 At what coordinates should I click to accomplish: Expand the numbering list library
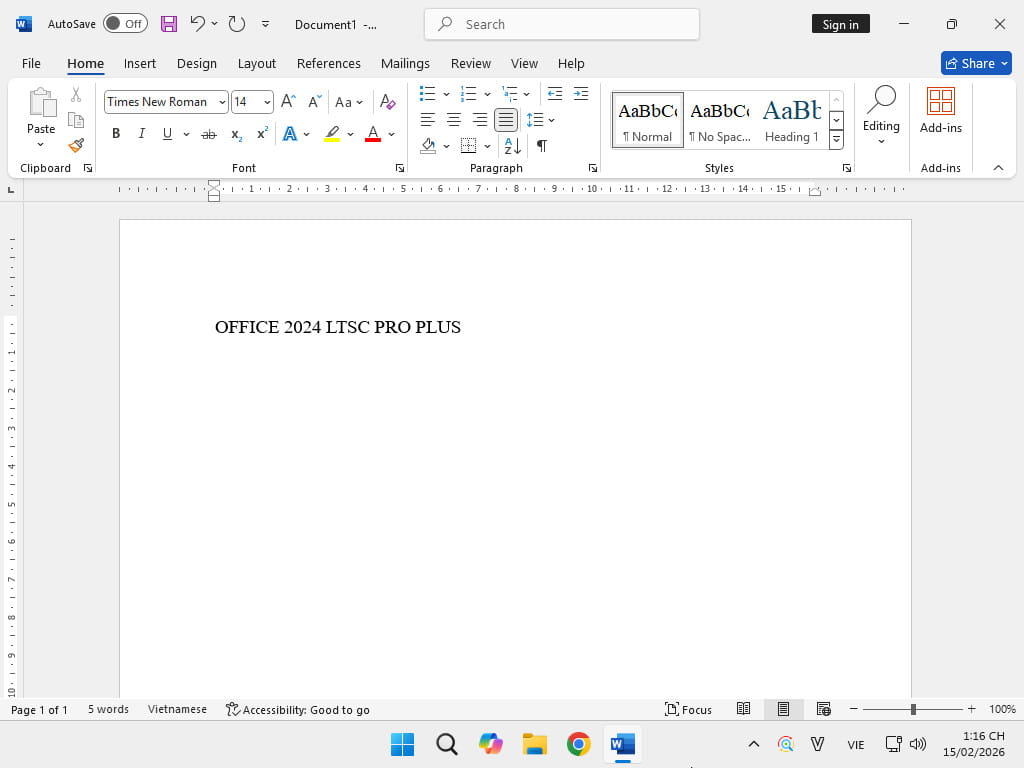487,94
